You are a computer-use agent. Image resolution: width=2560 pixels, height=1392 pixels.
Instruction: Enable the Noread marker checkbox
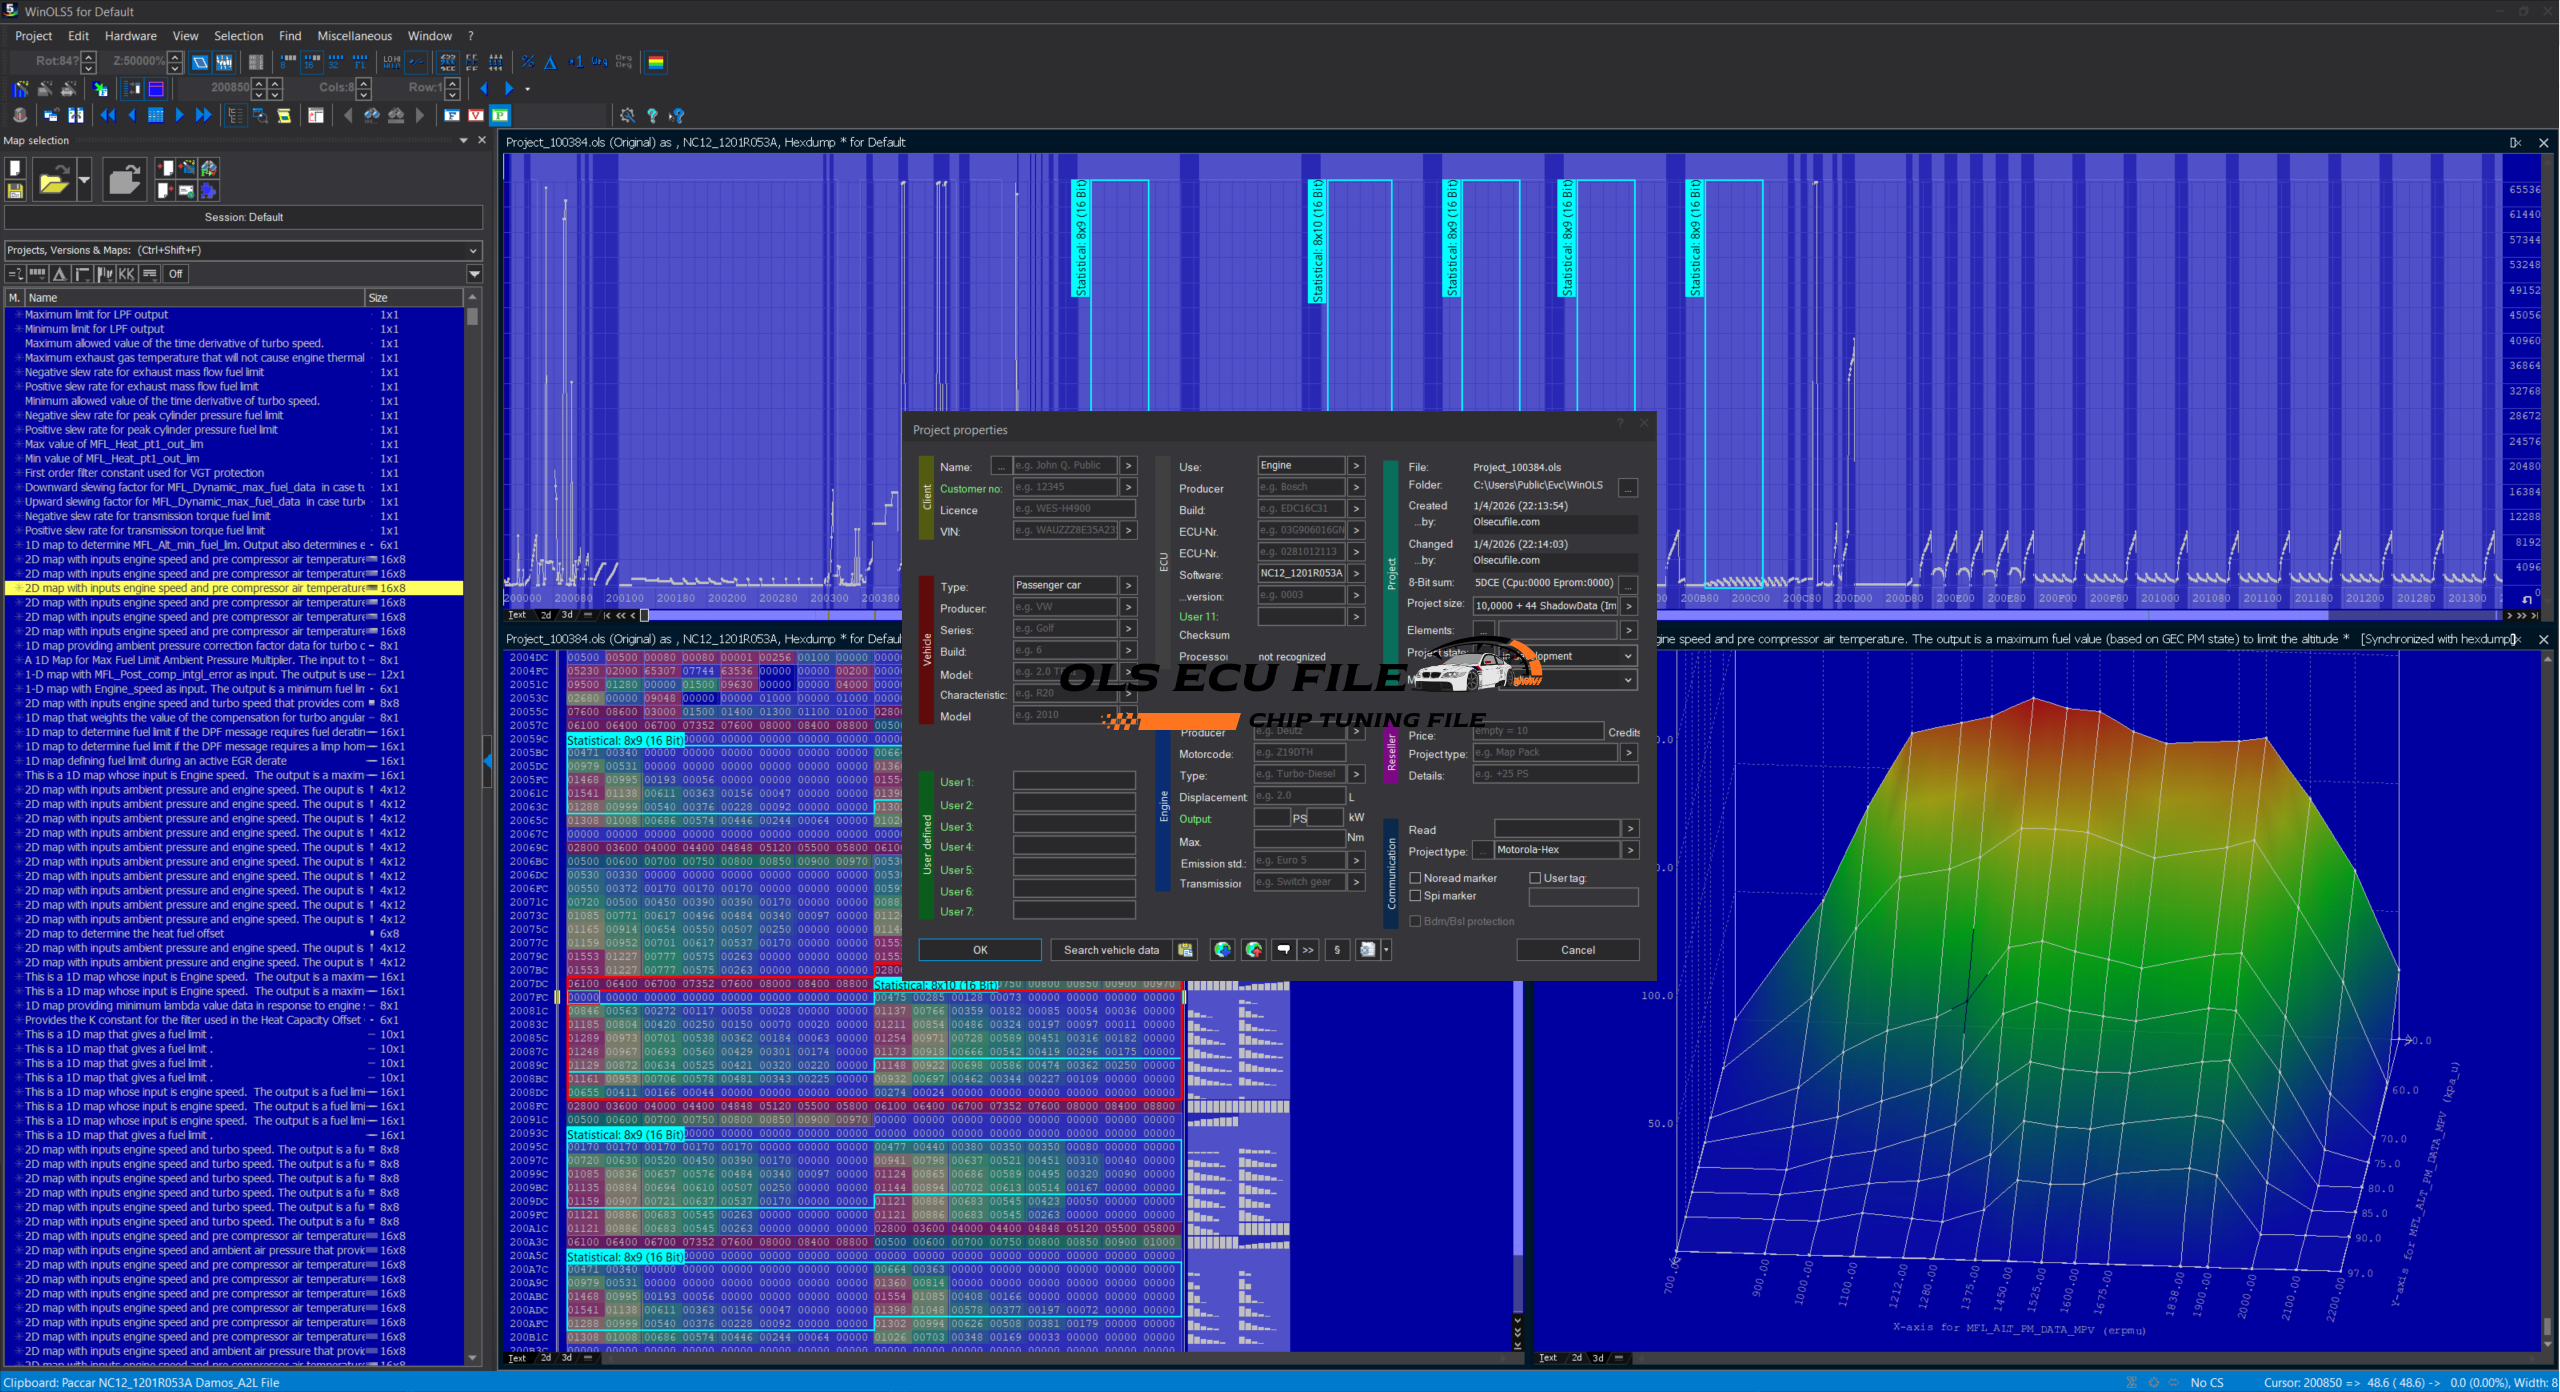tap(1415, 878)
